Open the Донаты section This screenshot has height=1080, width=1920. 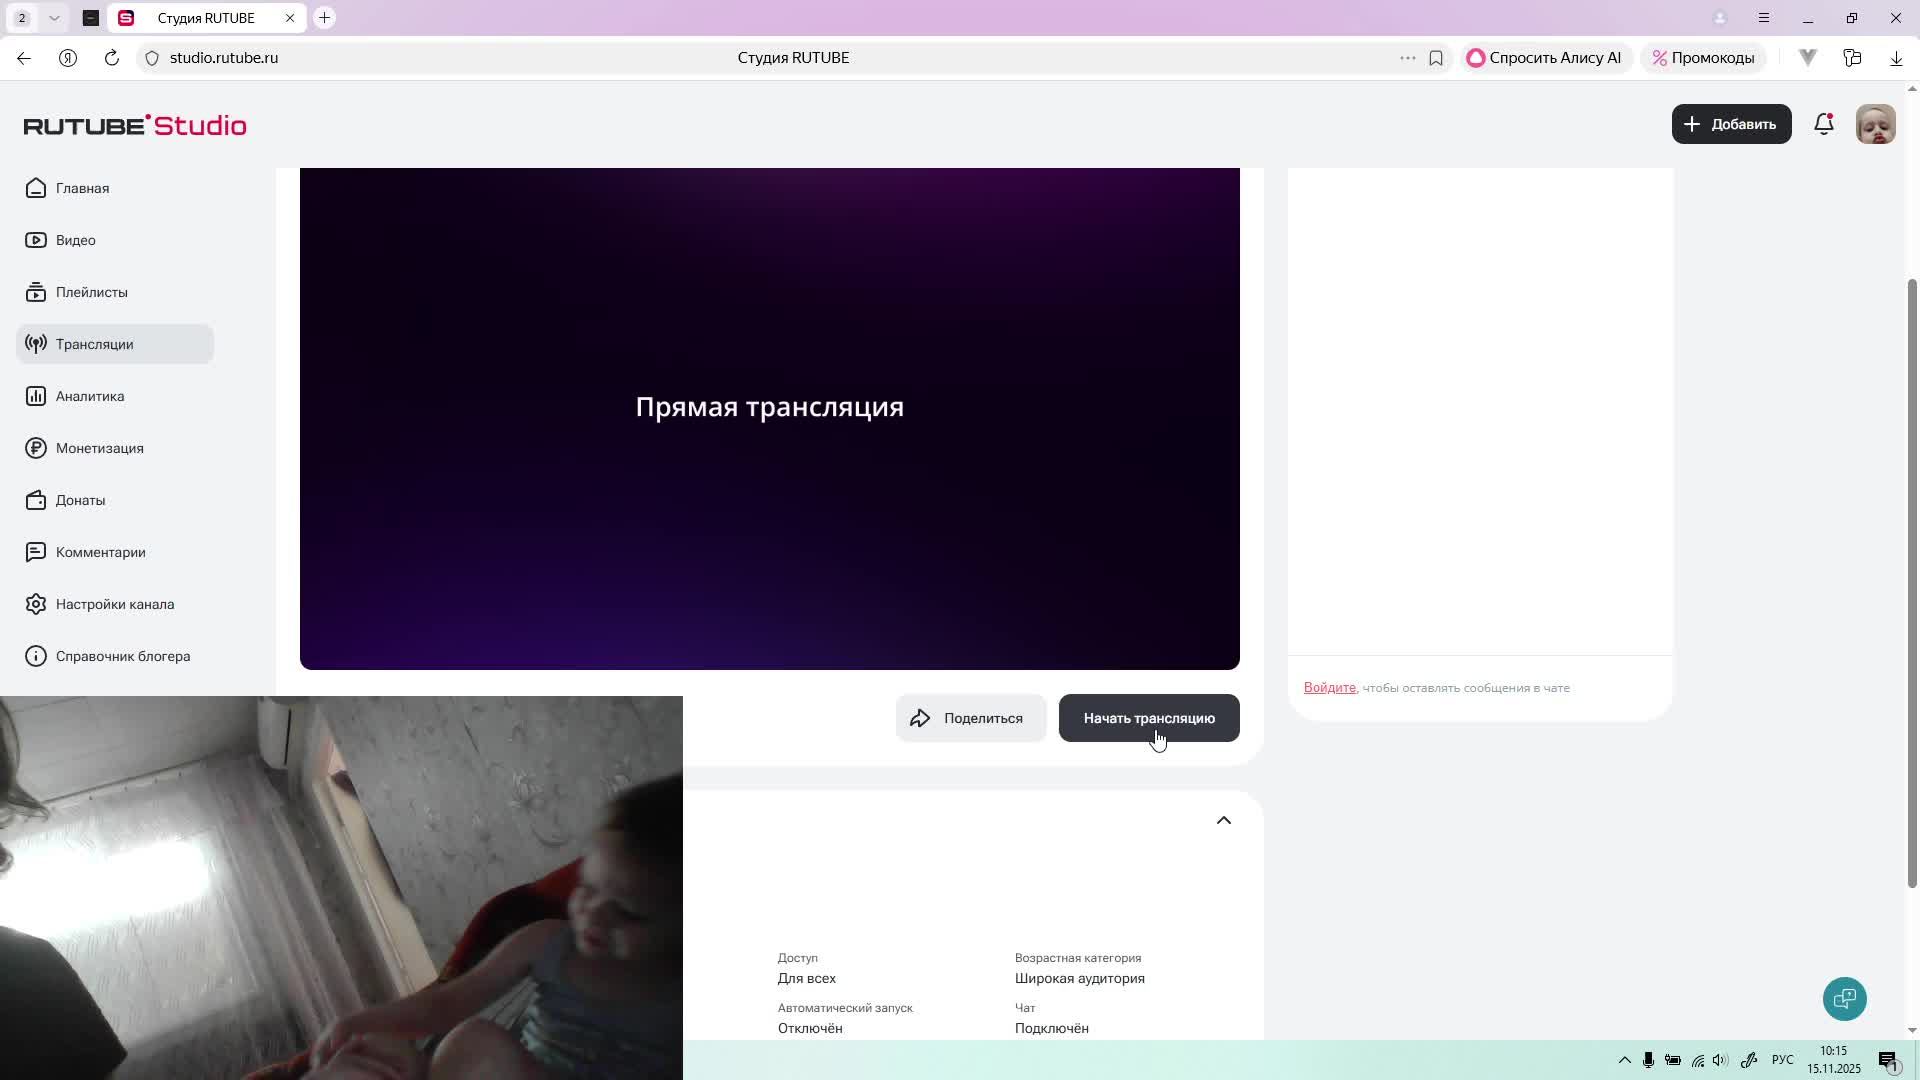pos(80,500)
